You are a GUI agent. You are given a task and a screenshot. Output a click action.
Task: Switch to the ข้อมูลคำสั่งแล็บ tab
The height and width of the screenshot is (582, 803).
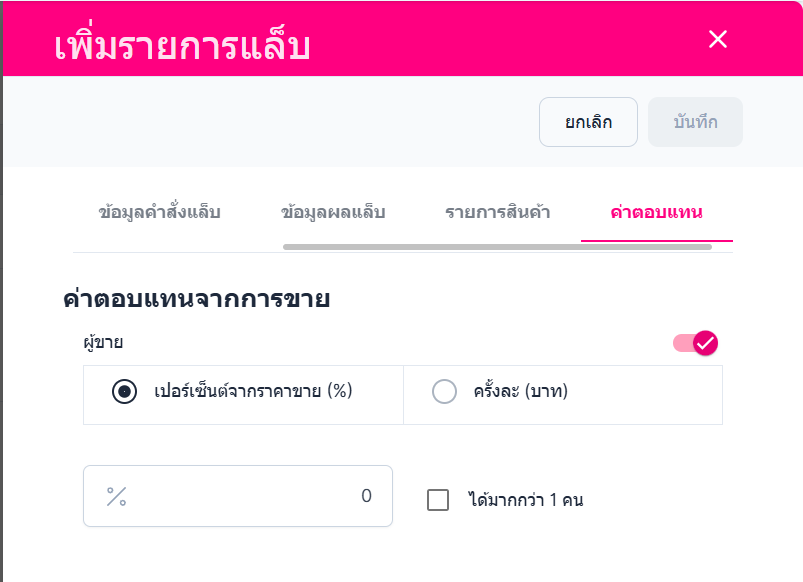160,212
